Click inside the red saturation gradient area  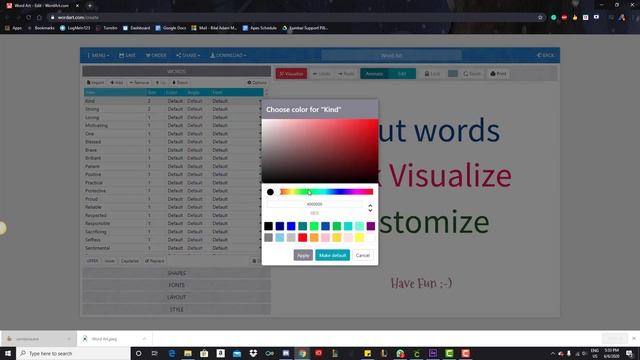coord(320,151)
